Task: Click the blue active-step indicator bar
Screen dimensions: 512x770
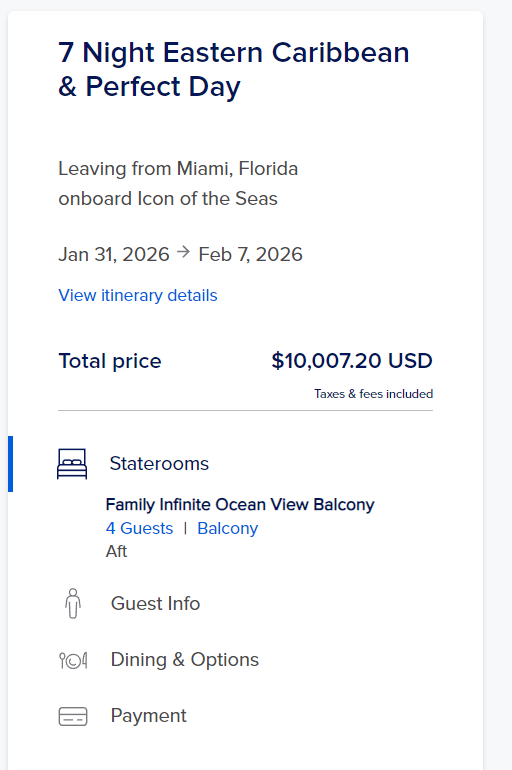Action: [x=10, y=464]
